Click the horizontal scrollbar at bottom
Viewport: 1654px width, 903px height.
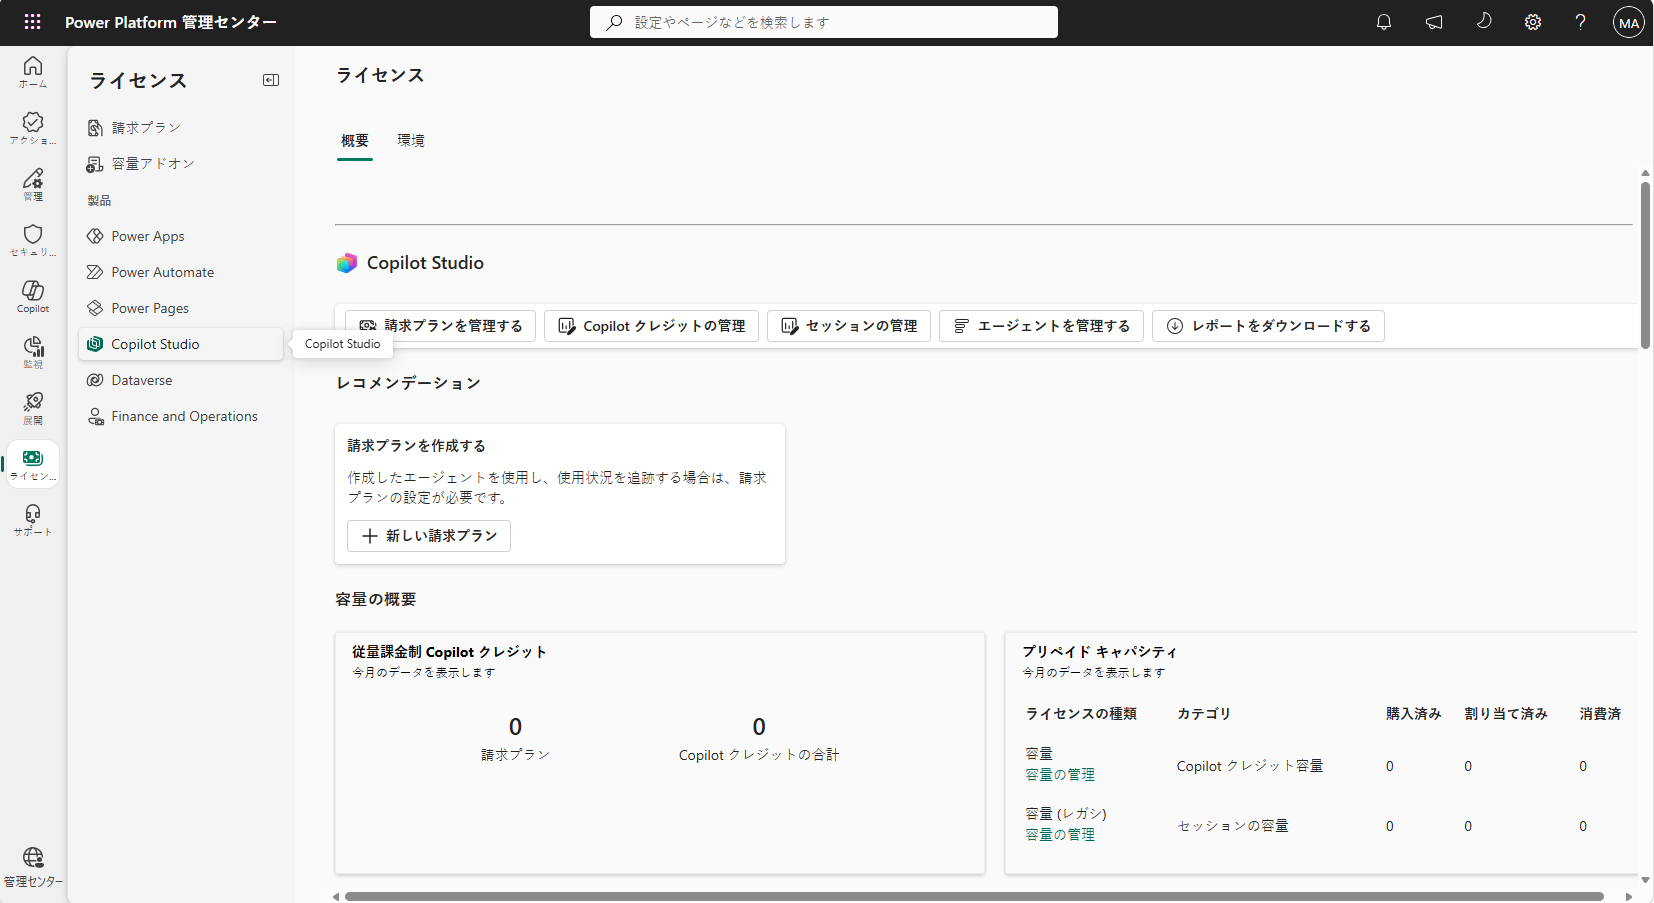pyautogui.click(x=974, y=896)
